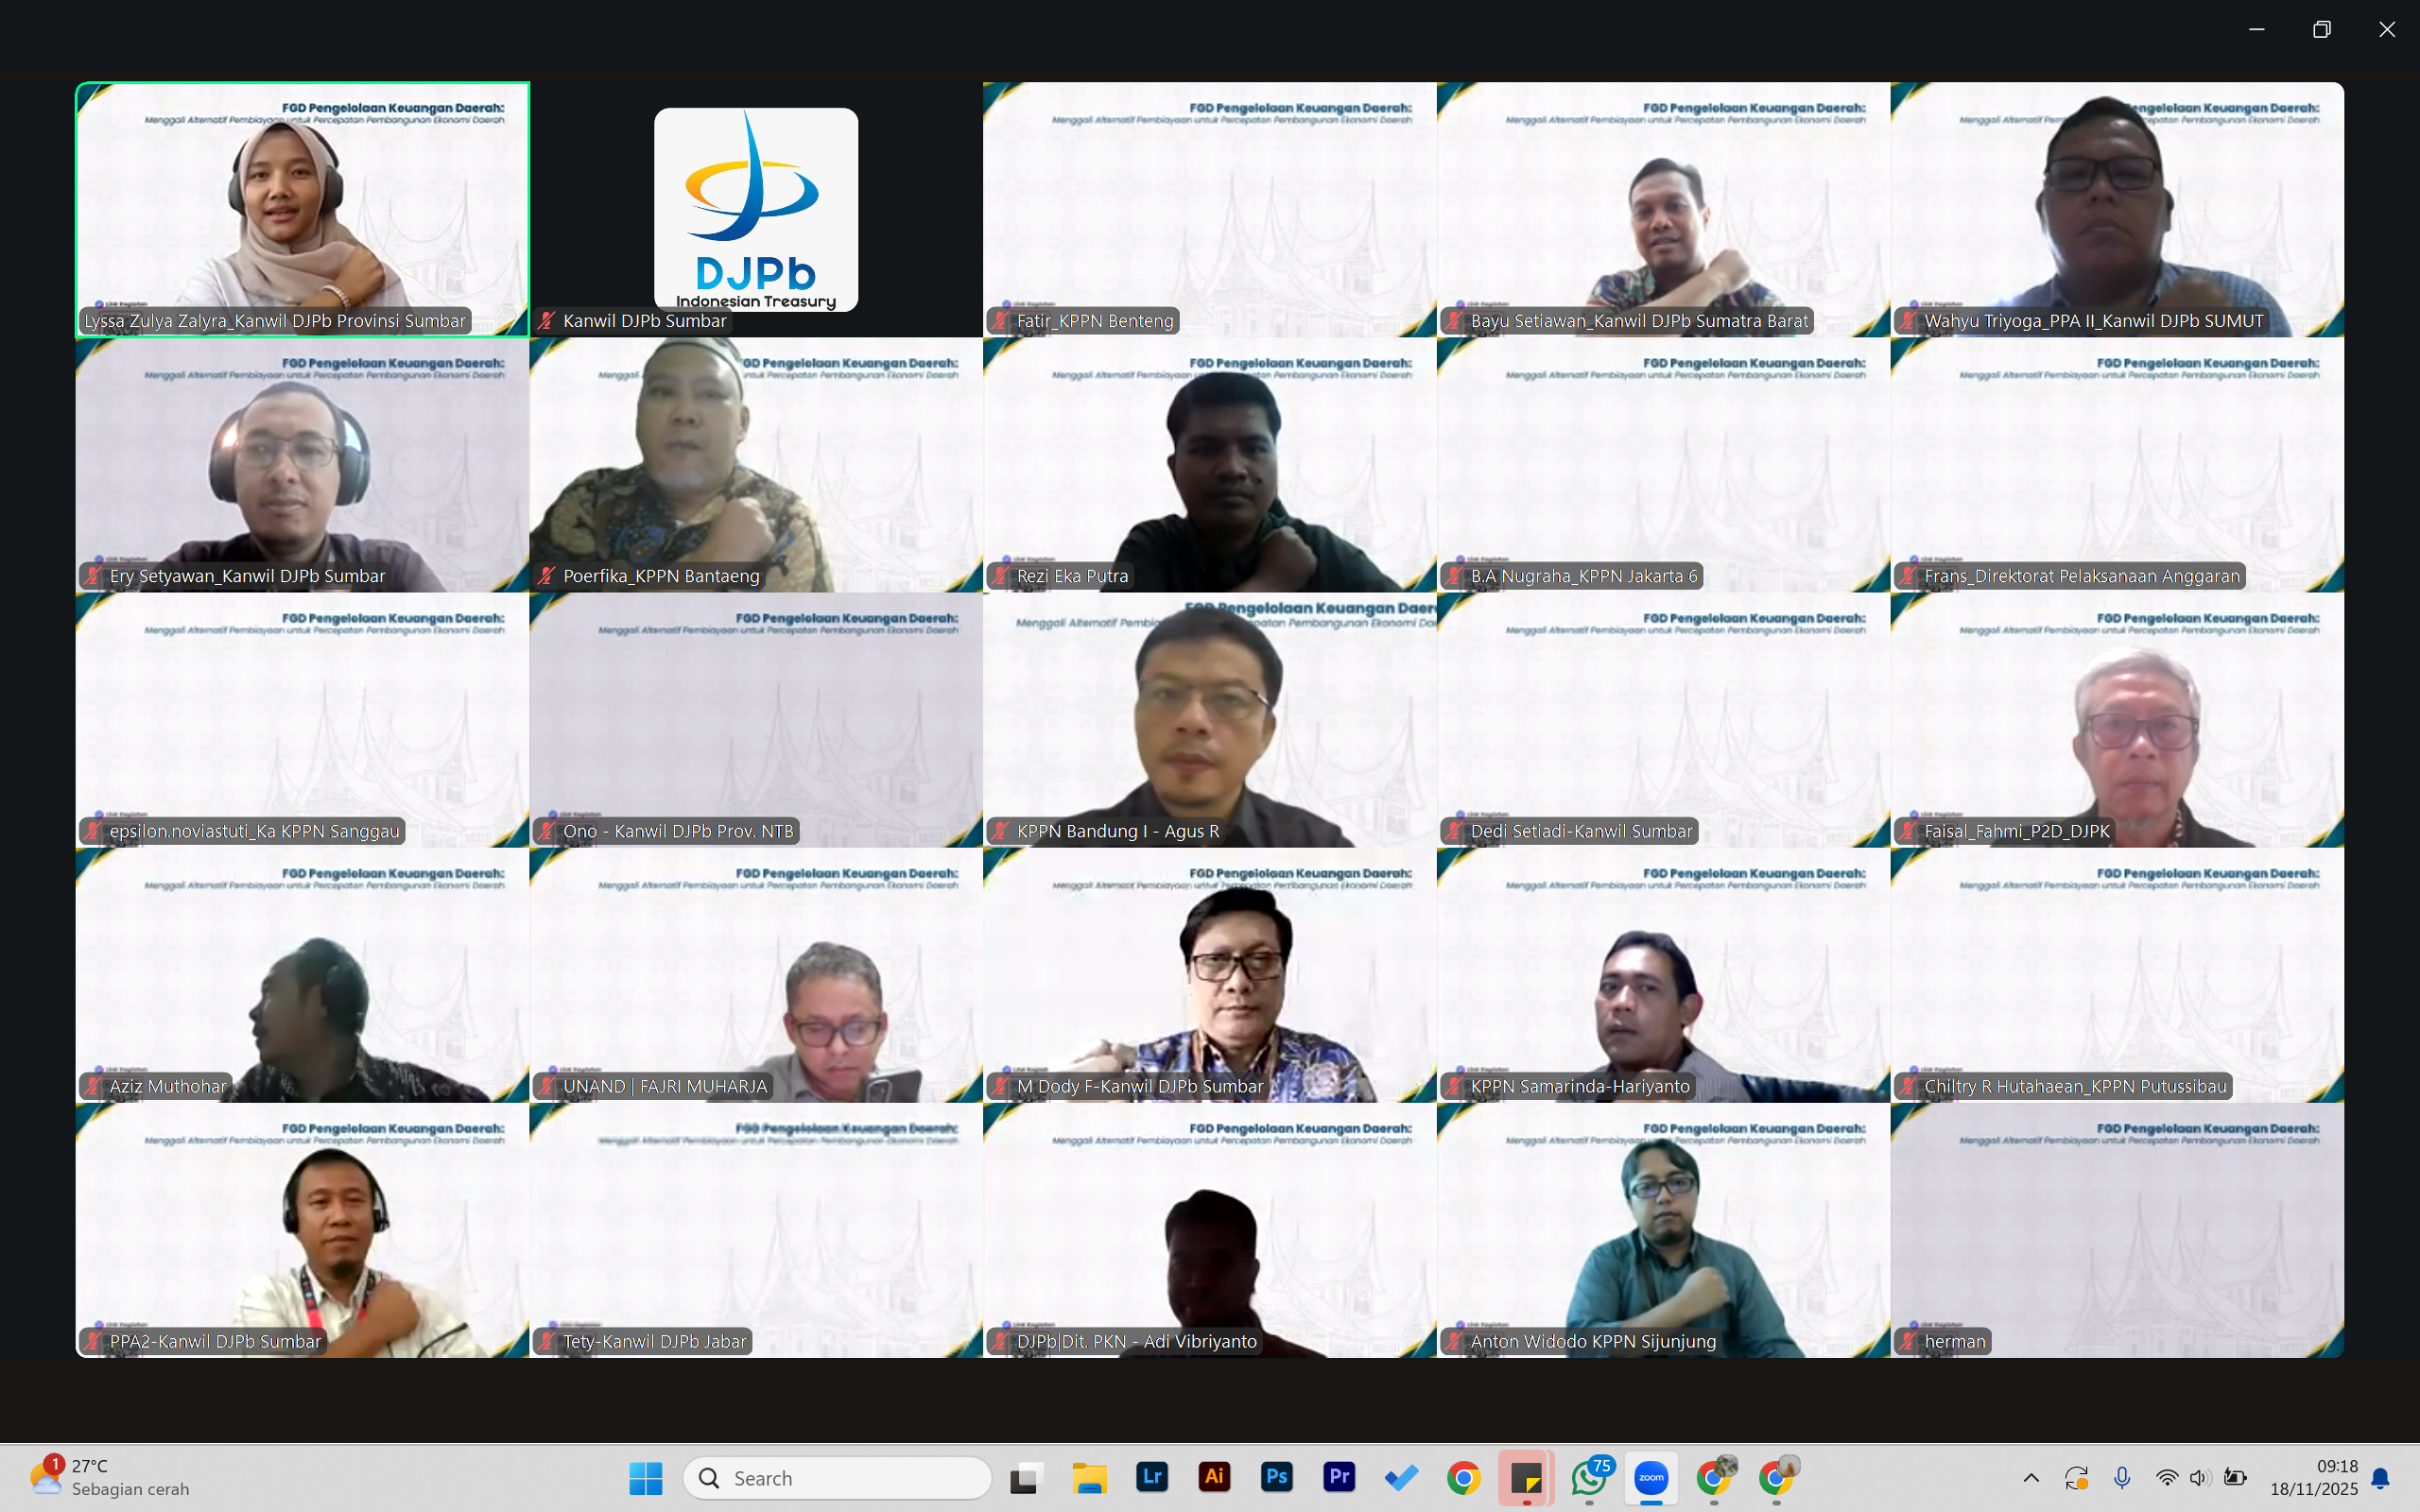Screen dimensions: 2420x1512
Task: Click the Windows Start button
Action: point(646,1477)
